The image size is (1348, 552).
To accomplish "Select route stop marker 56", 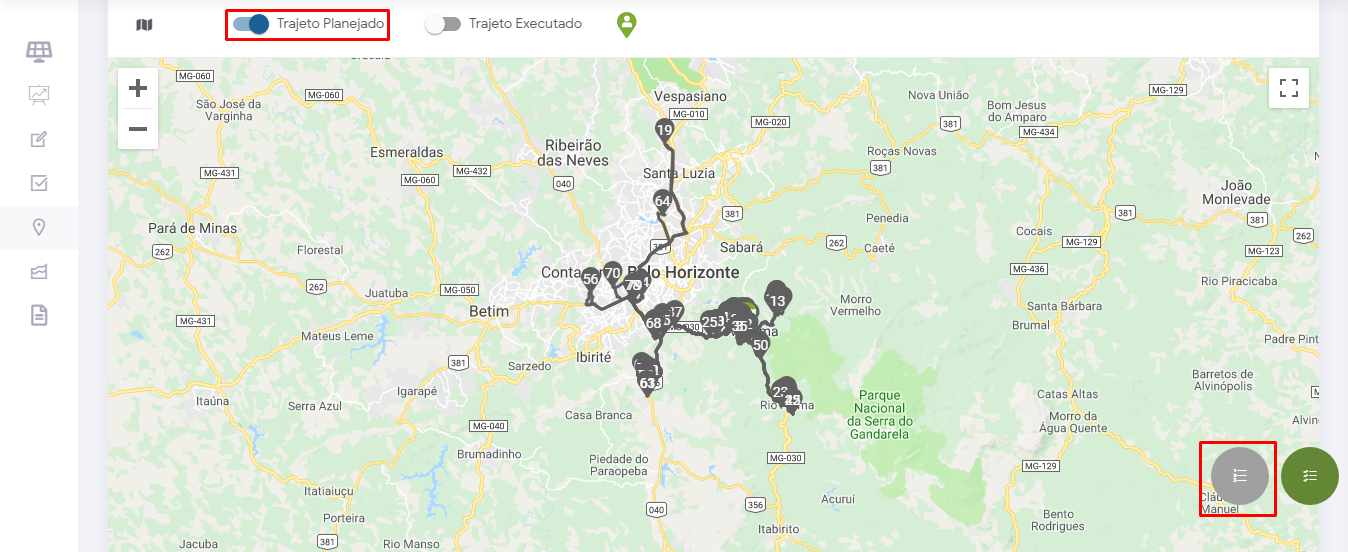I will pyautogui.click(x=591, y=281).
